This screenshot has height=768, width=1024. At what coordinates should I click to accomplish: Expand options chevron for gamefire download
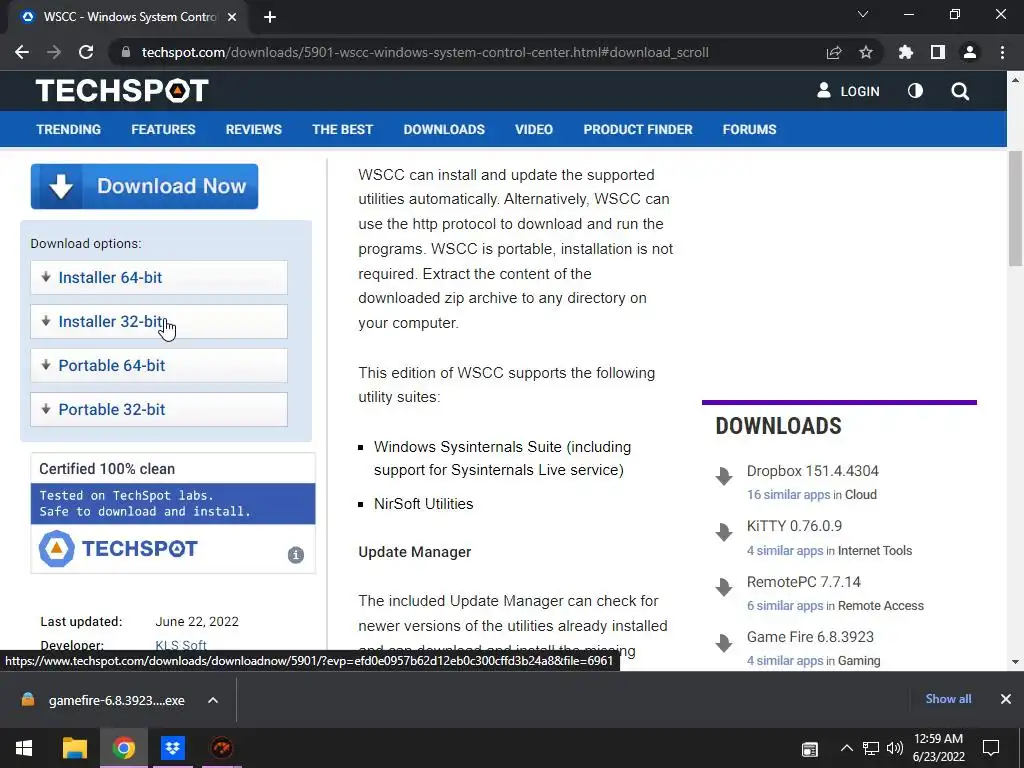tap(213, 700)
